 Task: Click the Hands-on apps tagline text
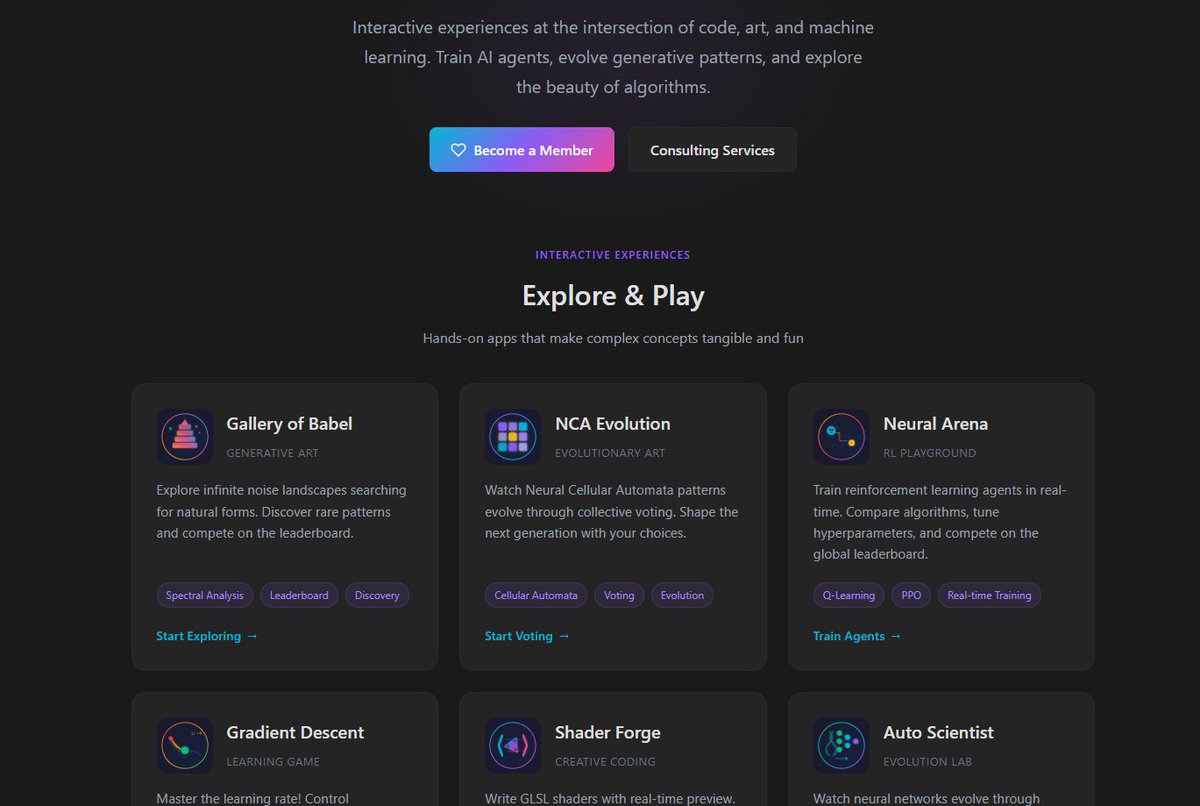click(613, 338)
